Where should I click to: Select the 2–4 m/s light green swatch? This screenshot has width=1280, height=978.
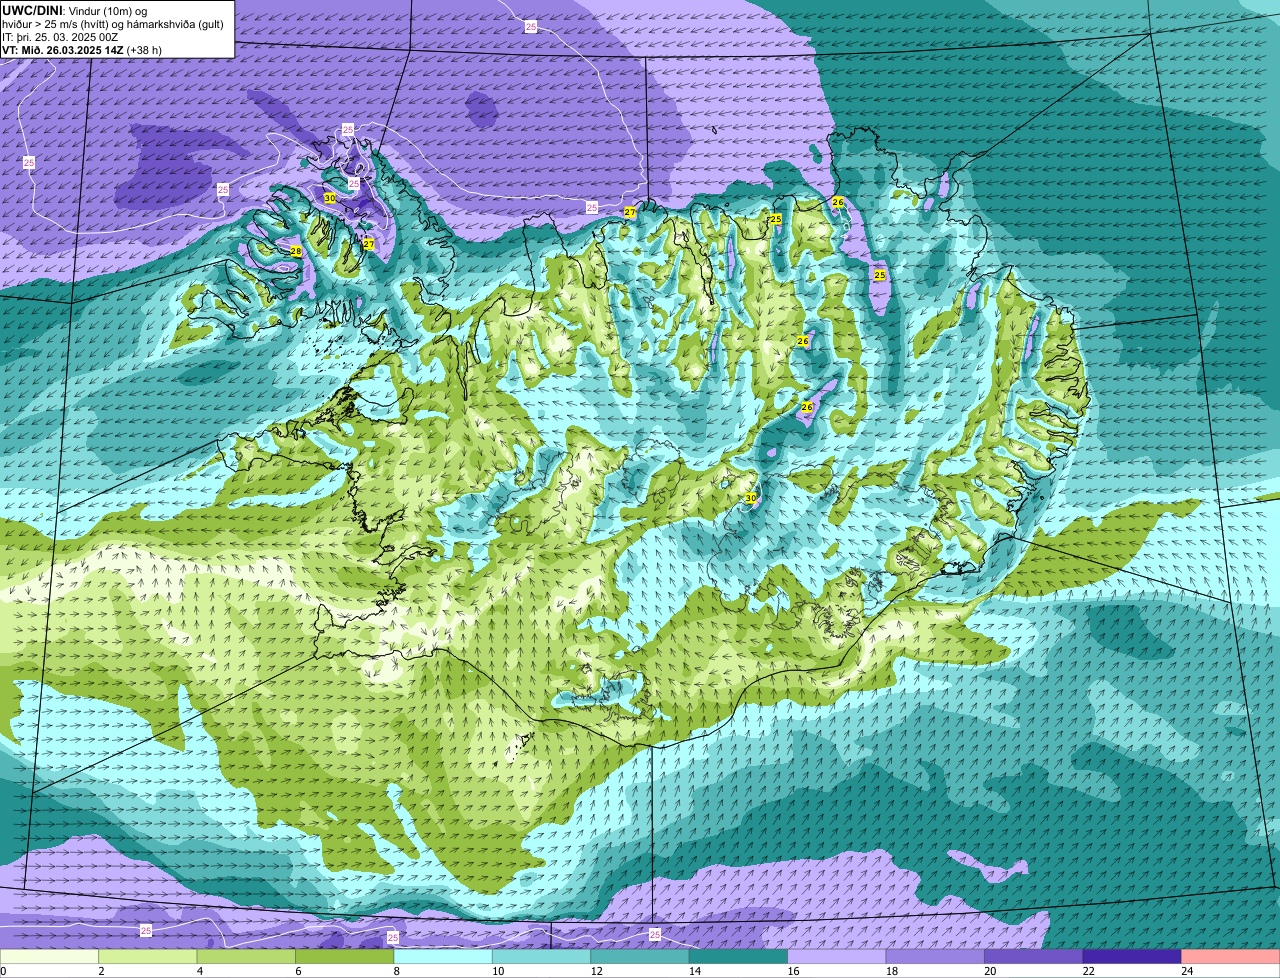point(148,957)
